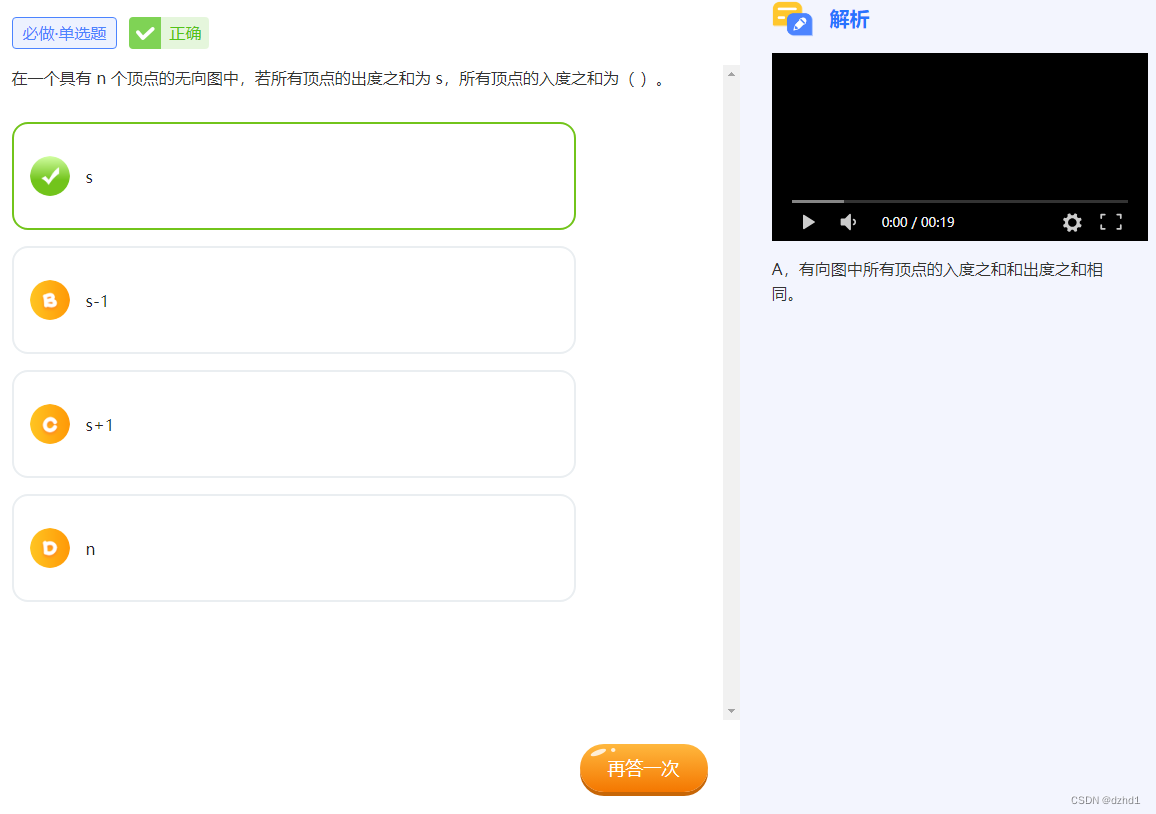Click the orange B badge icon
This screenshot has height=814, width=1156.
point(50,300)
